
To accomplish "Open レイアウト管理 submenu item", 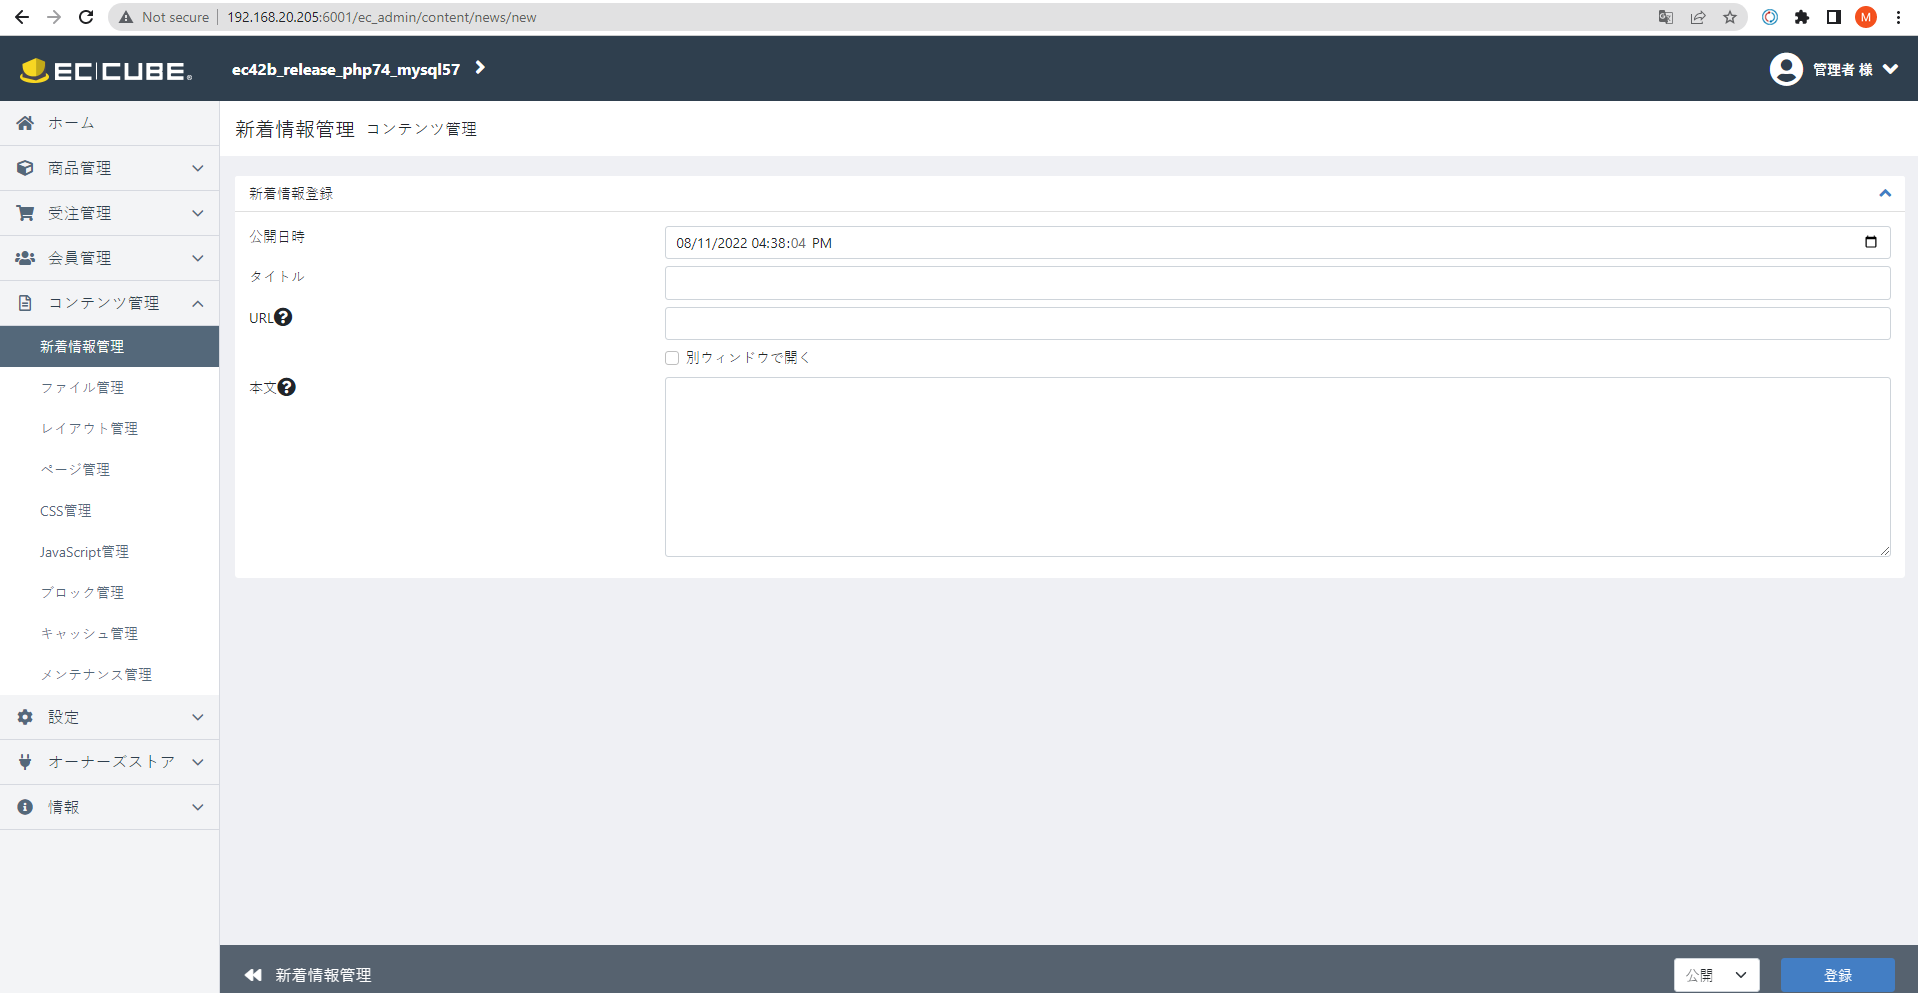I will click(x=89, y=428).
